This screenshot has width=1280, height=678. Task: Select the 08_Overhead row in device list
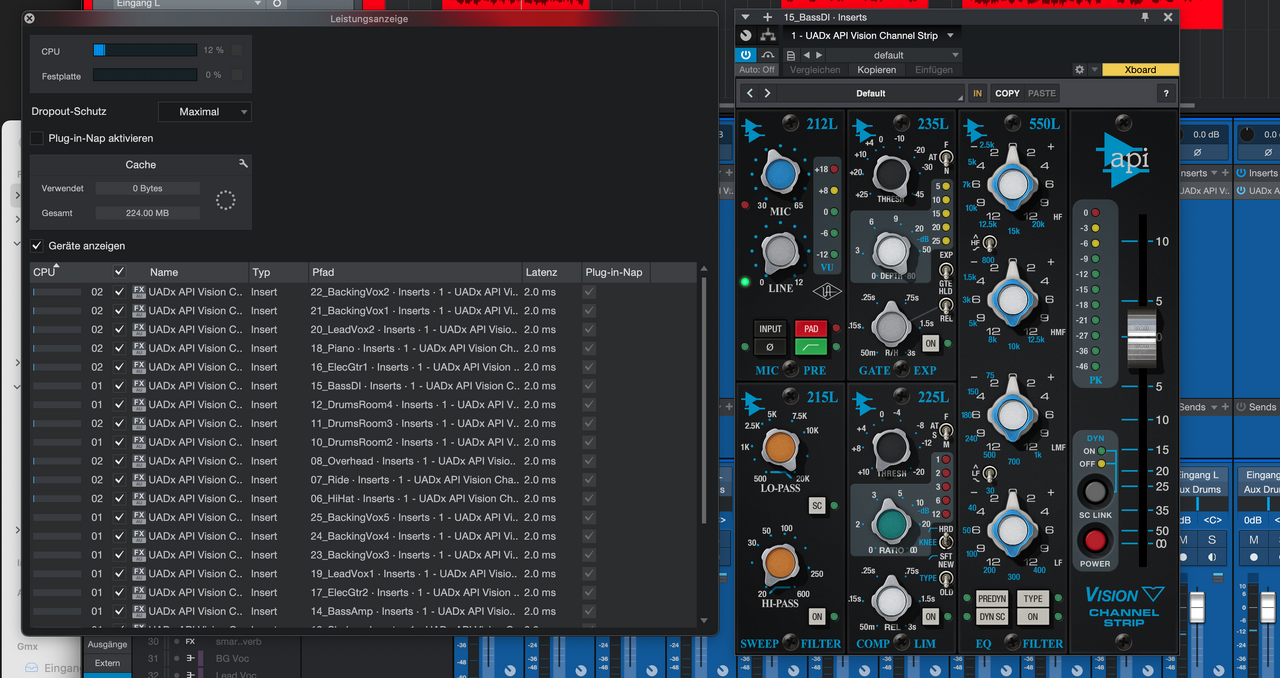pos(364,461)
